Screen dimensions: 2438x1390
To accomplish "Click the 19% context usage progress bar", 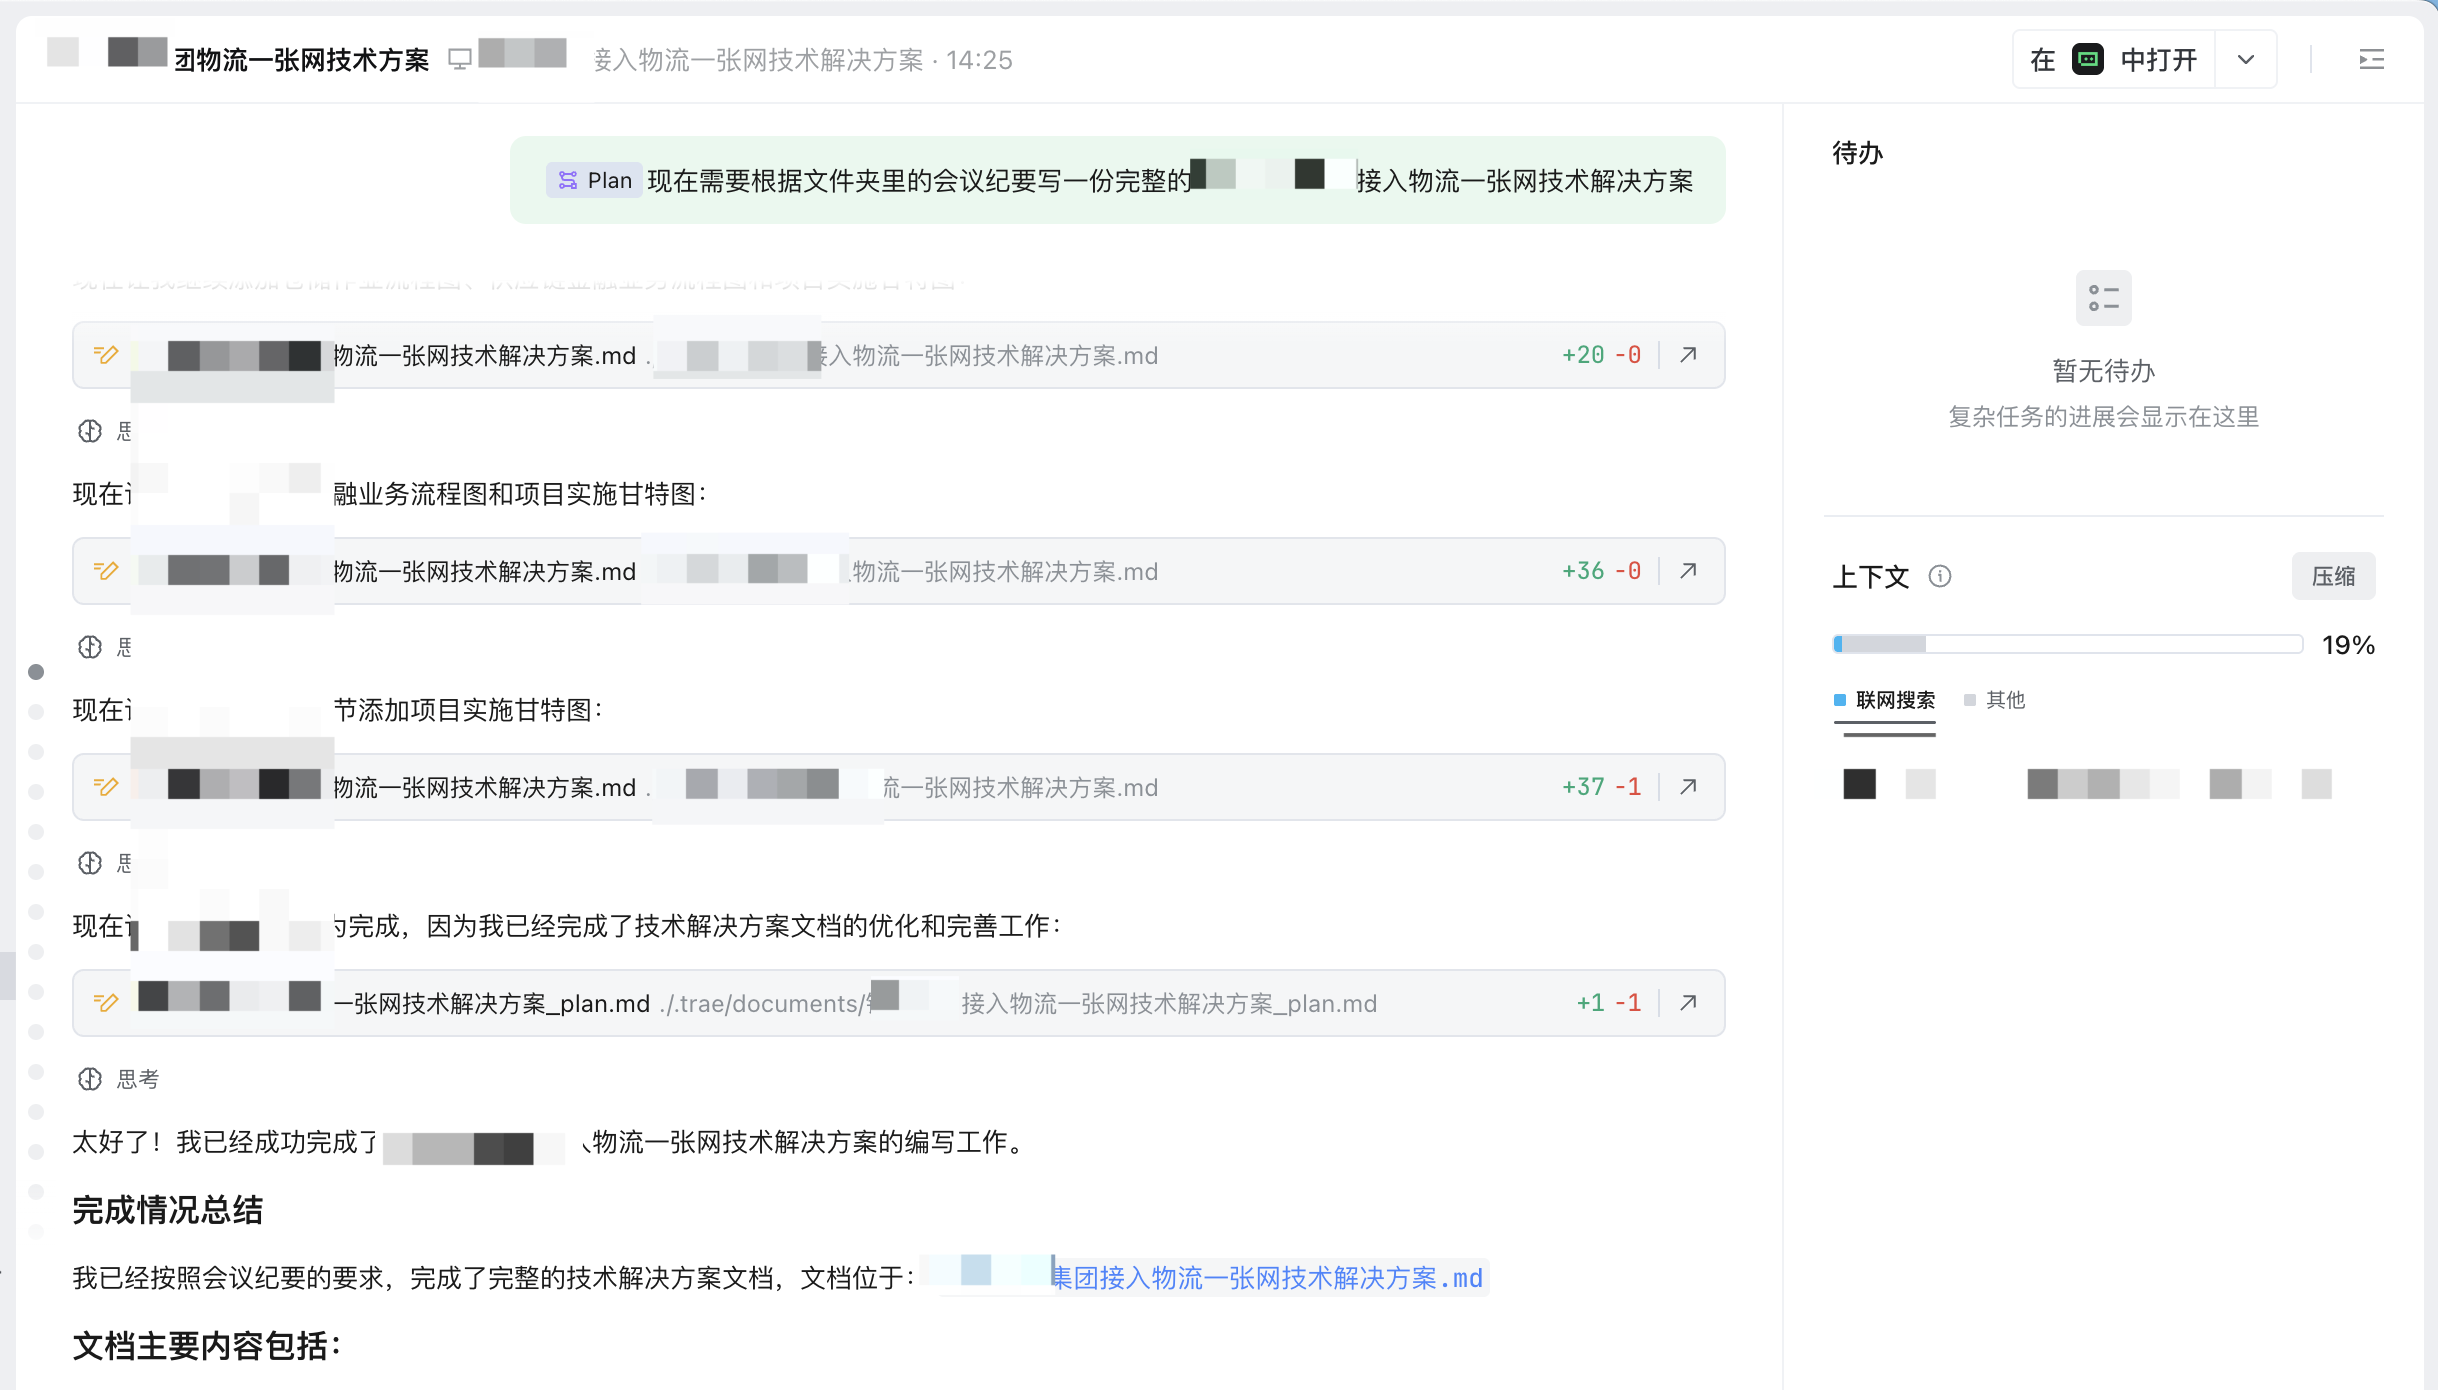I will click(x=2066, y=645).
